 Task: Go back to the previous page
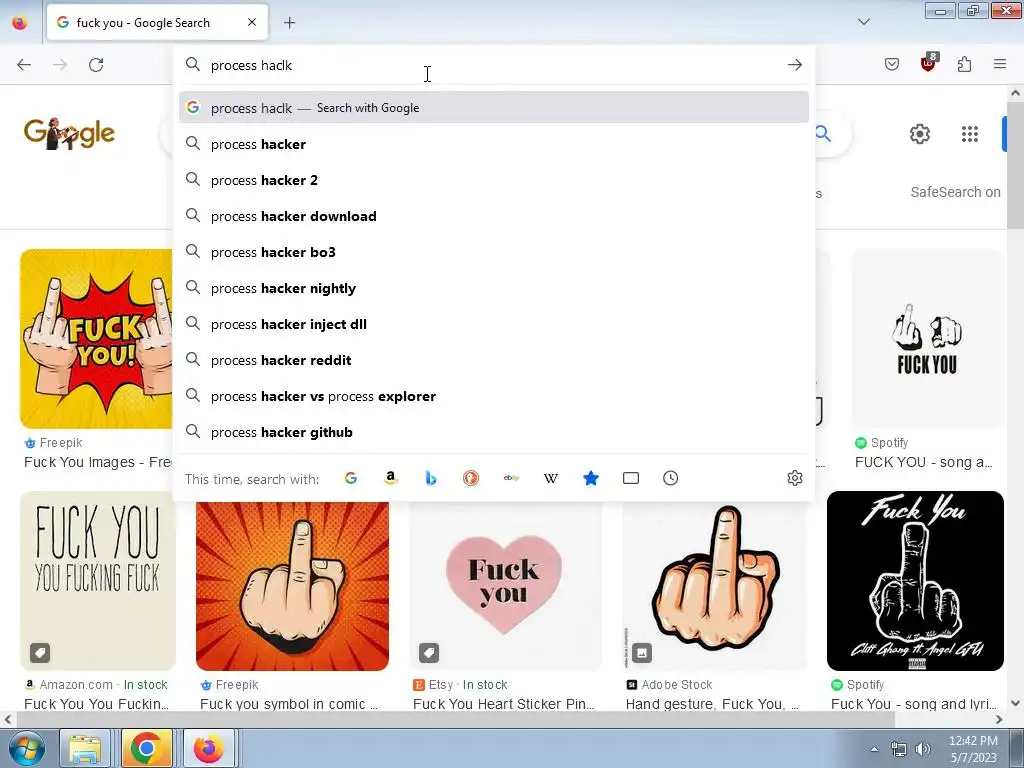(24, 65)
